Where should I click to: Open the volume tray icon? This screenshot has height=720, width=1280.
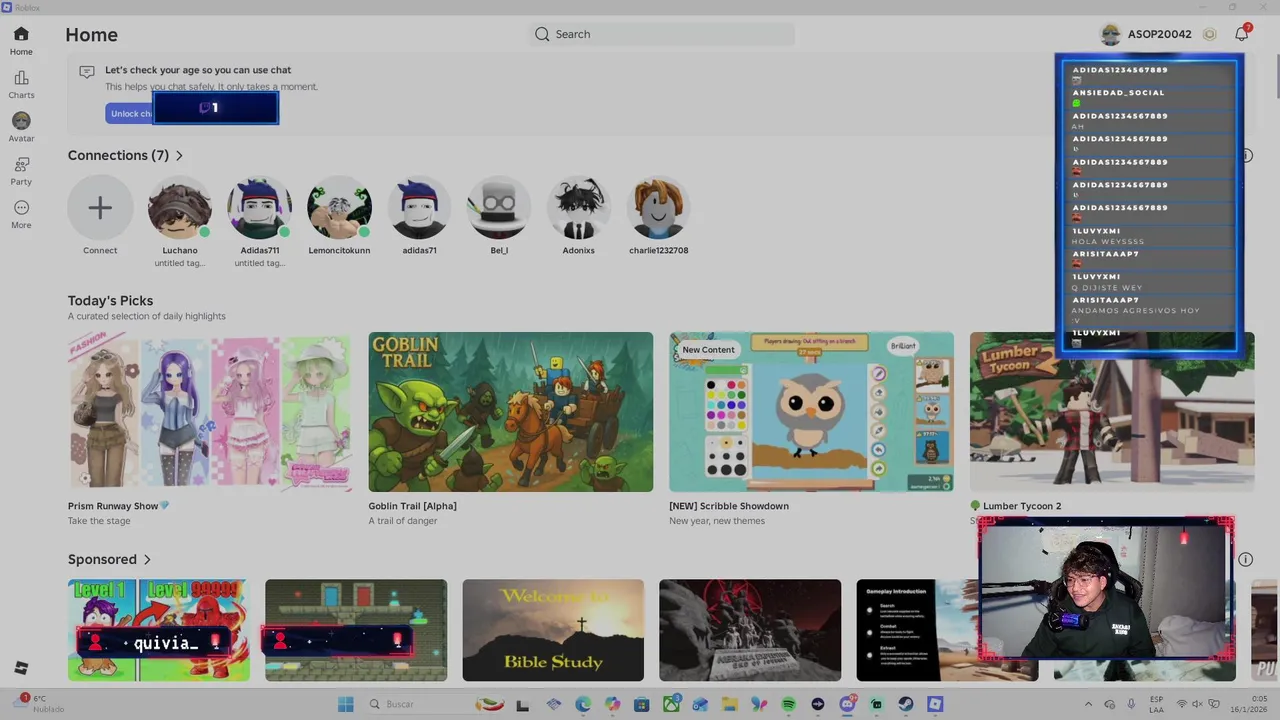click(1198, 704)
